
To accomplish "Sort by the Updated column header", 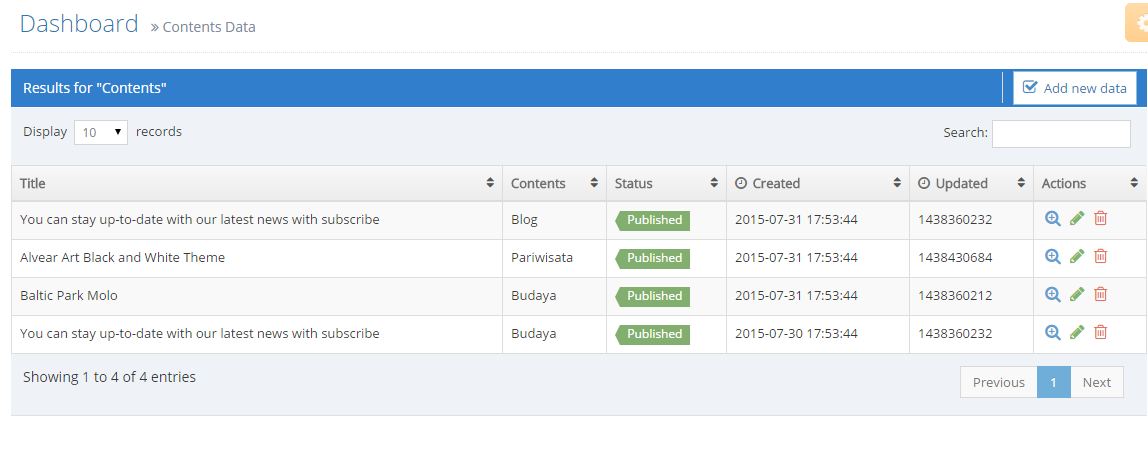I will click(972, 183).
